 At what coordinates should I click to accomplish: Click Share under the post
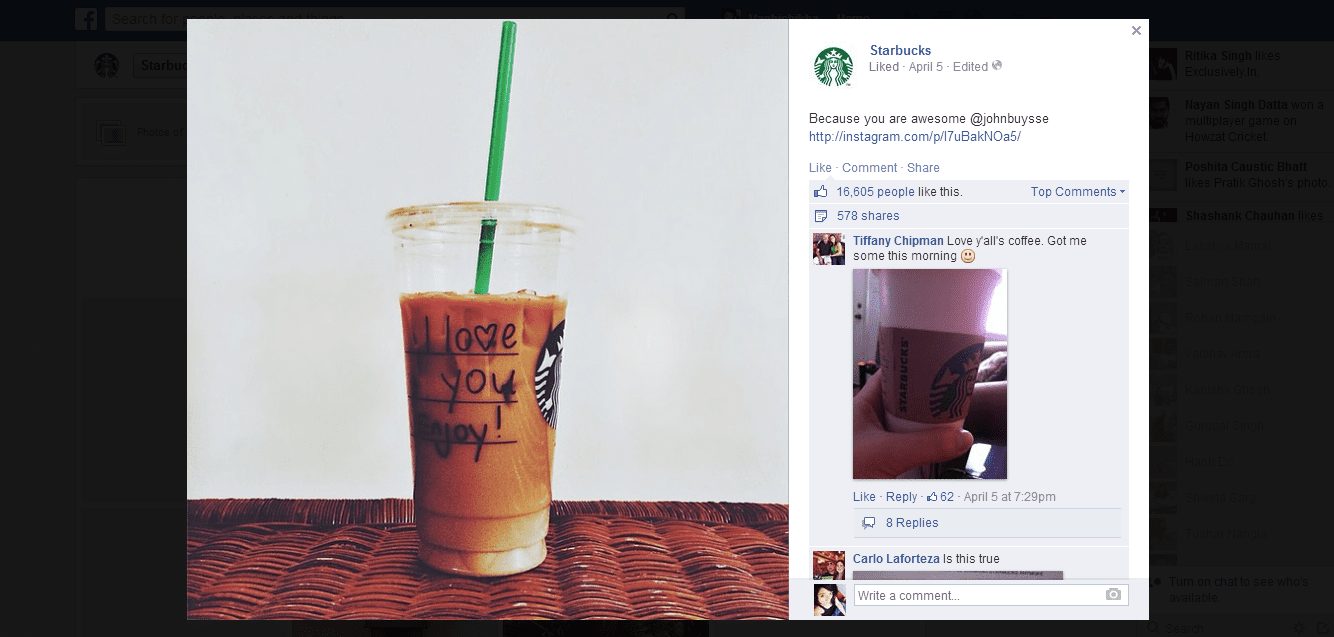point(923,168)
